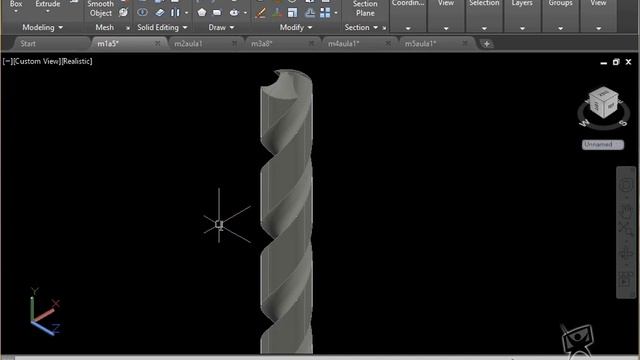This screenshot has width=640, height=360.
Task: Select the 3D gizmo axes icon in Modify
Action: tap(277, 13)
